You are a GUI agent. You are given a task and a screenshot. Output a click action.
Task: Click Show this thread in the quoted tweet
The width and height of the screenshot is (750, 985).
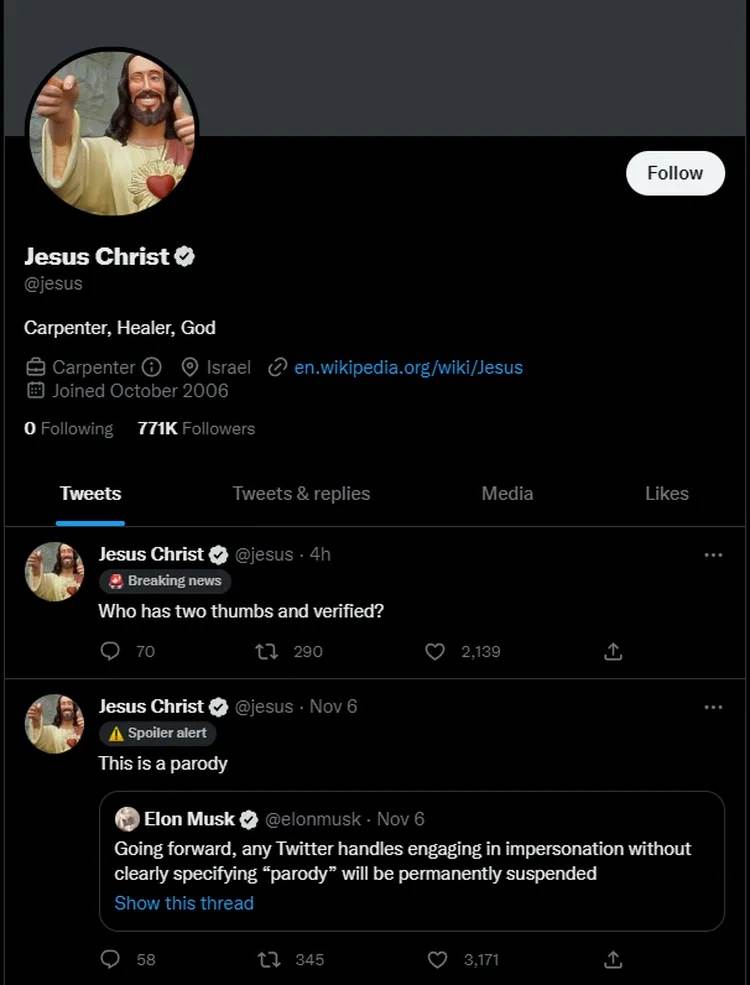[184, 903]
